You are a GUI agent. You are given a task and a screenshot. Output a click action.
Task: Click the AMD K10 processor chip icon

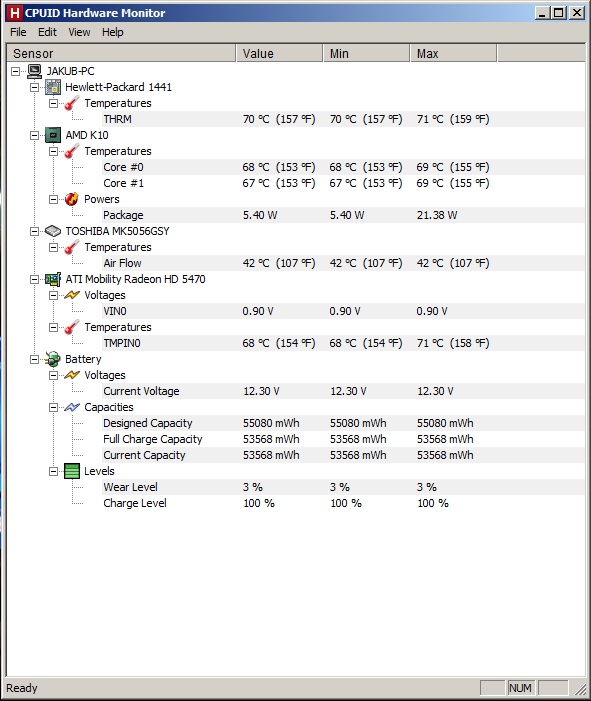(x=53, y=135)
